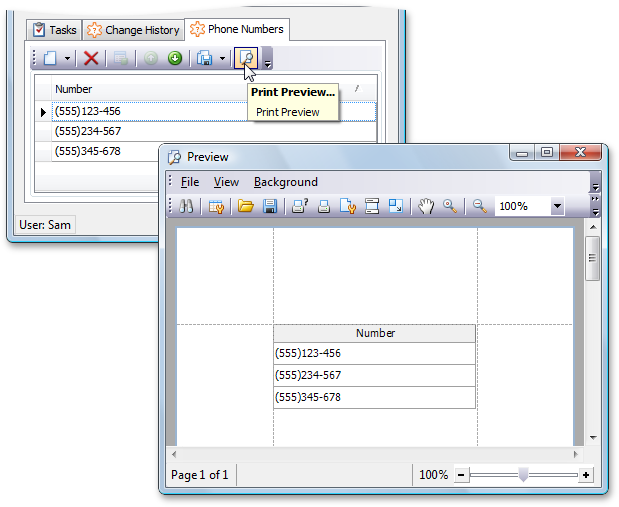Select the Magnifier tool icon
Image resolution: width=619 pixels, height=507 pixels.
pyautogui.click(x=450, y=206)
